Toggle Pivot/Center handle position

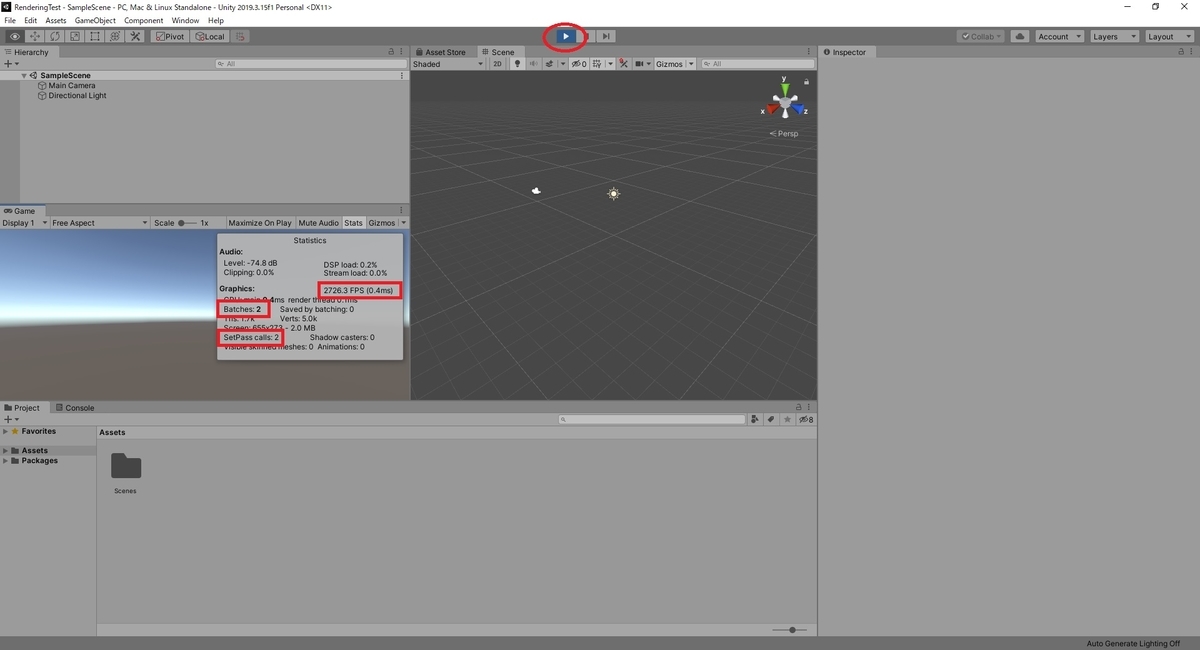(x=169, y=36)
